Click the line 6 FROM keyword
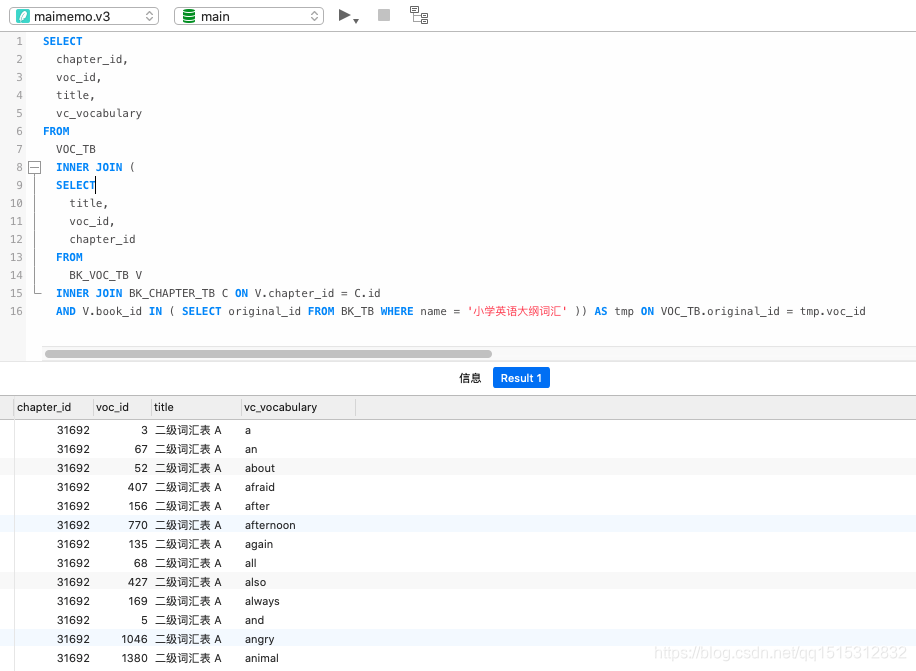The width and height of the screenshot is (916, 671). [56, 131]
